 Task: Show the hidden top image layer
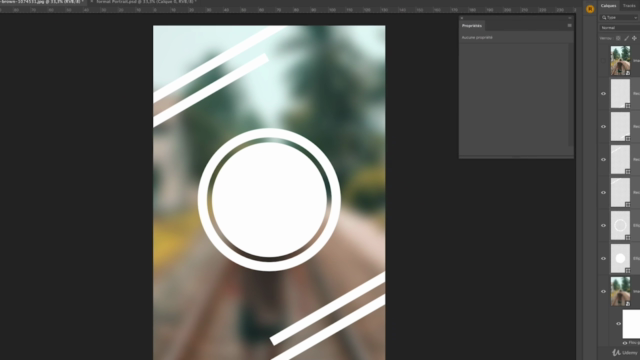pyautogui.click(x=603, y=60)
